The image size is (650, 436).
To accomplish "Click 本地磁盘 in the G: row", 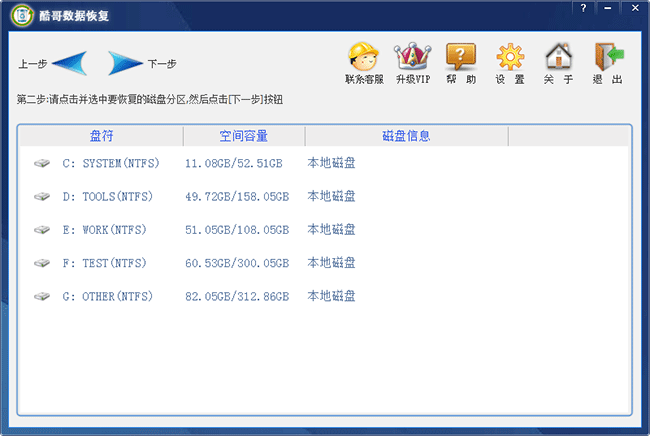I will 331,296.
